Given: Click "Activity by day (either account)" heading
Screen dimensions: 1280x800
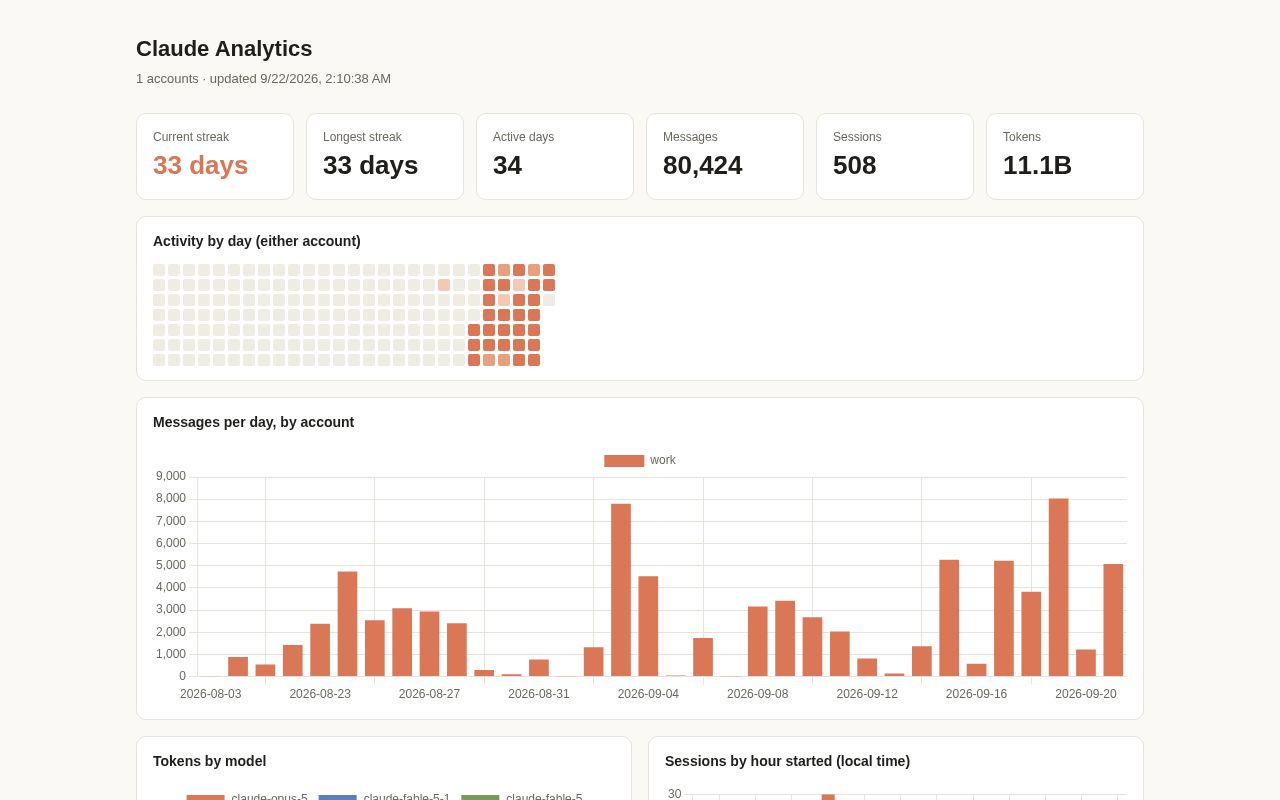Looking at the screenshot, I should [257, 241].
